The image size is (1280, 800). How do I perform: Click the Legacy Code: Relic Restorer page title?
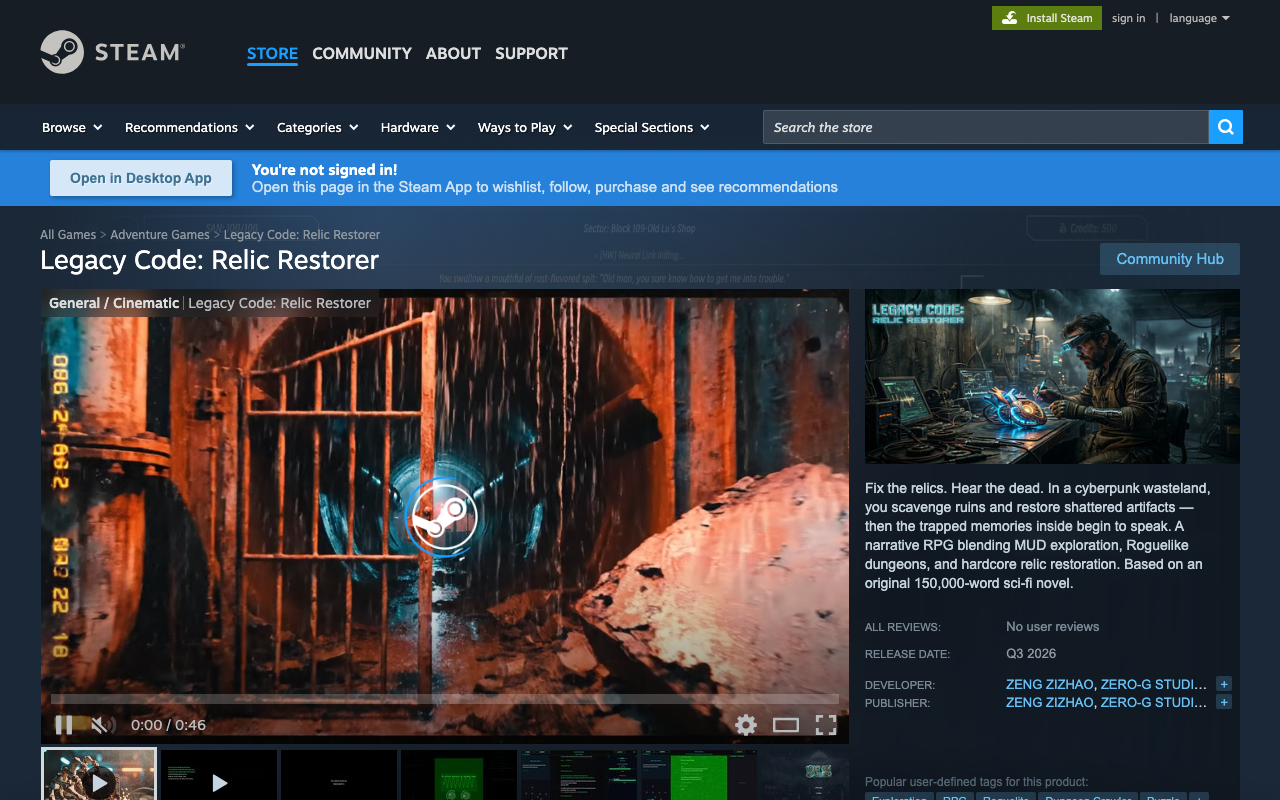[x=210, y=260]
